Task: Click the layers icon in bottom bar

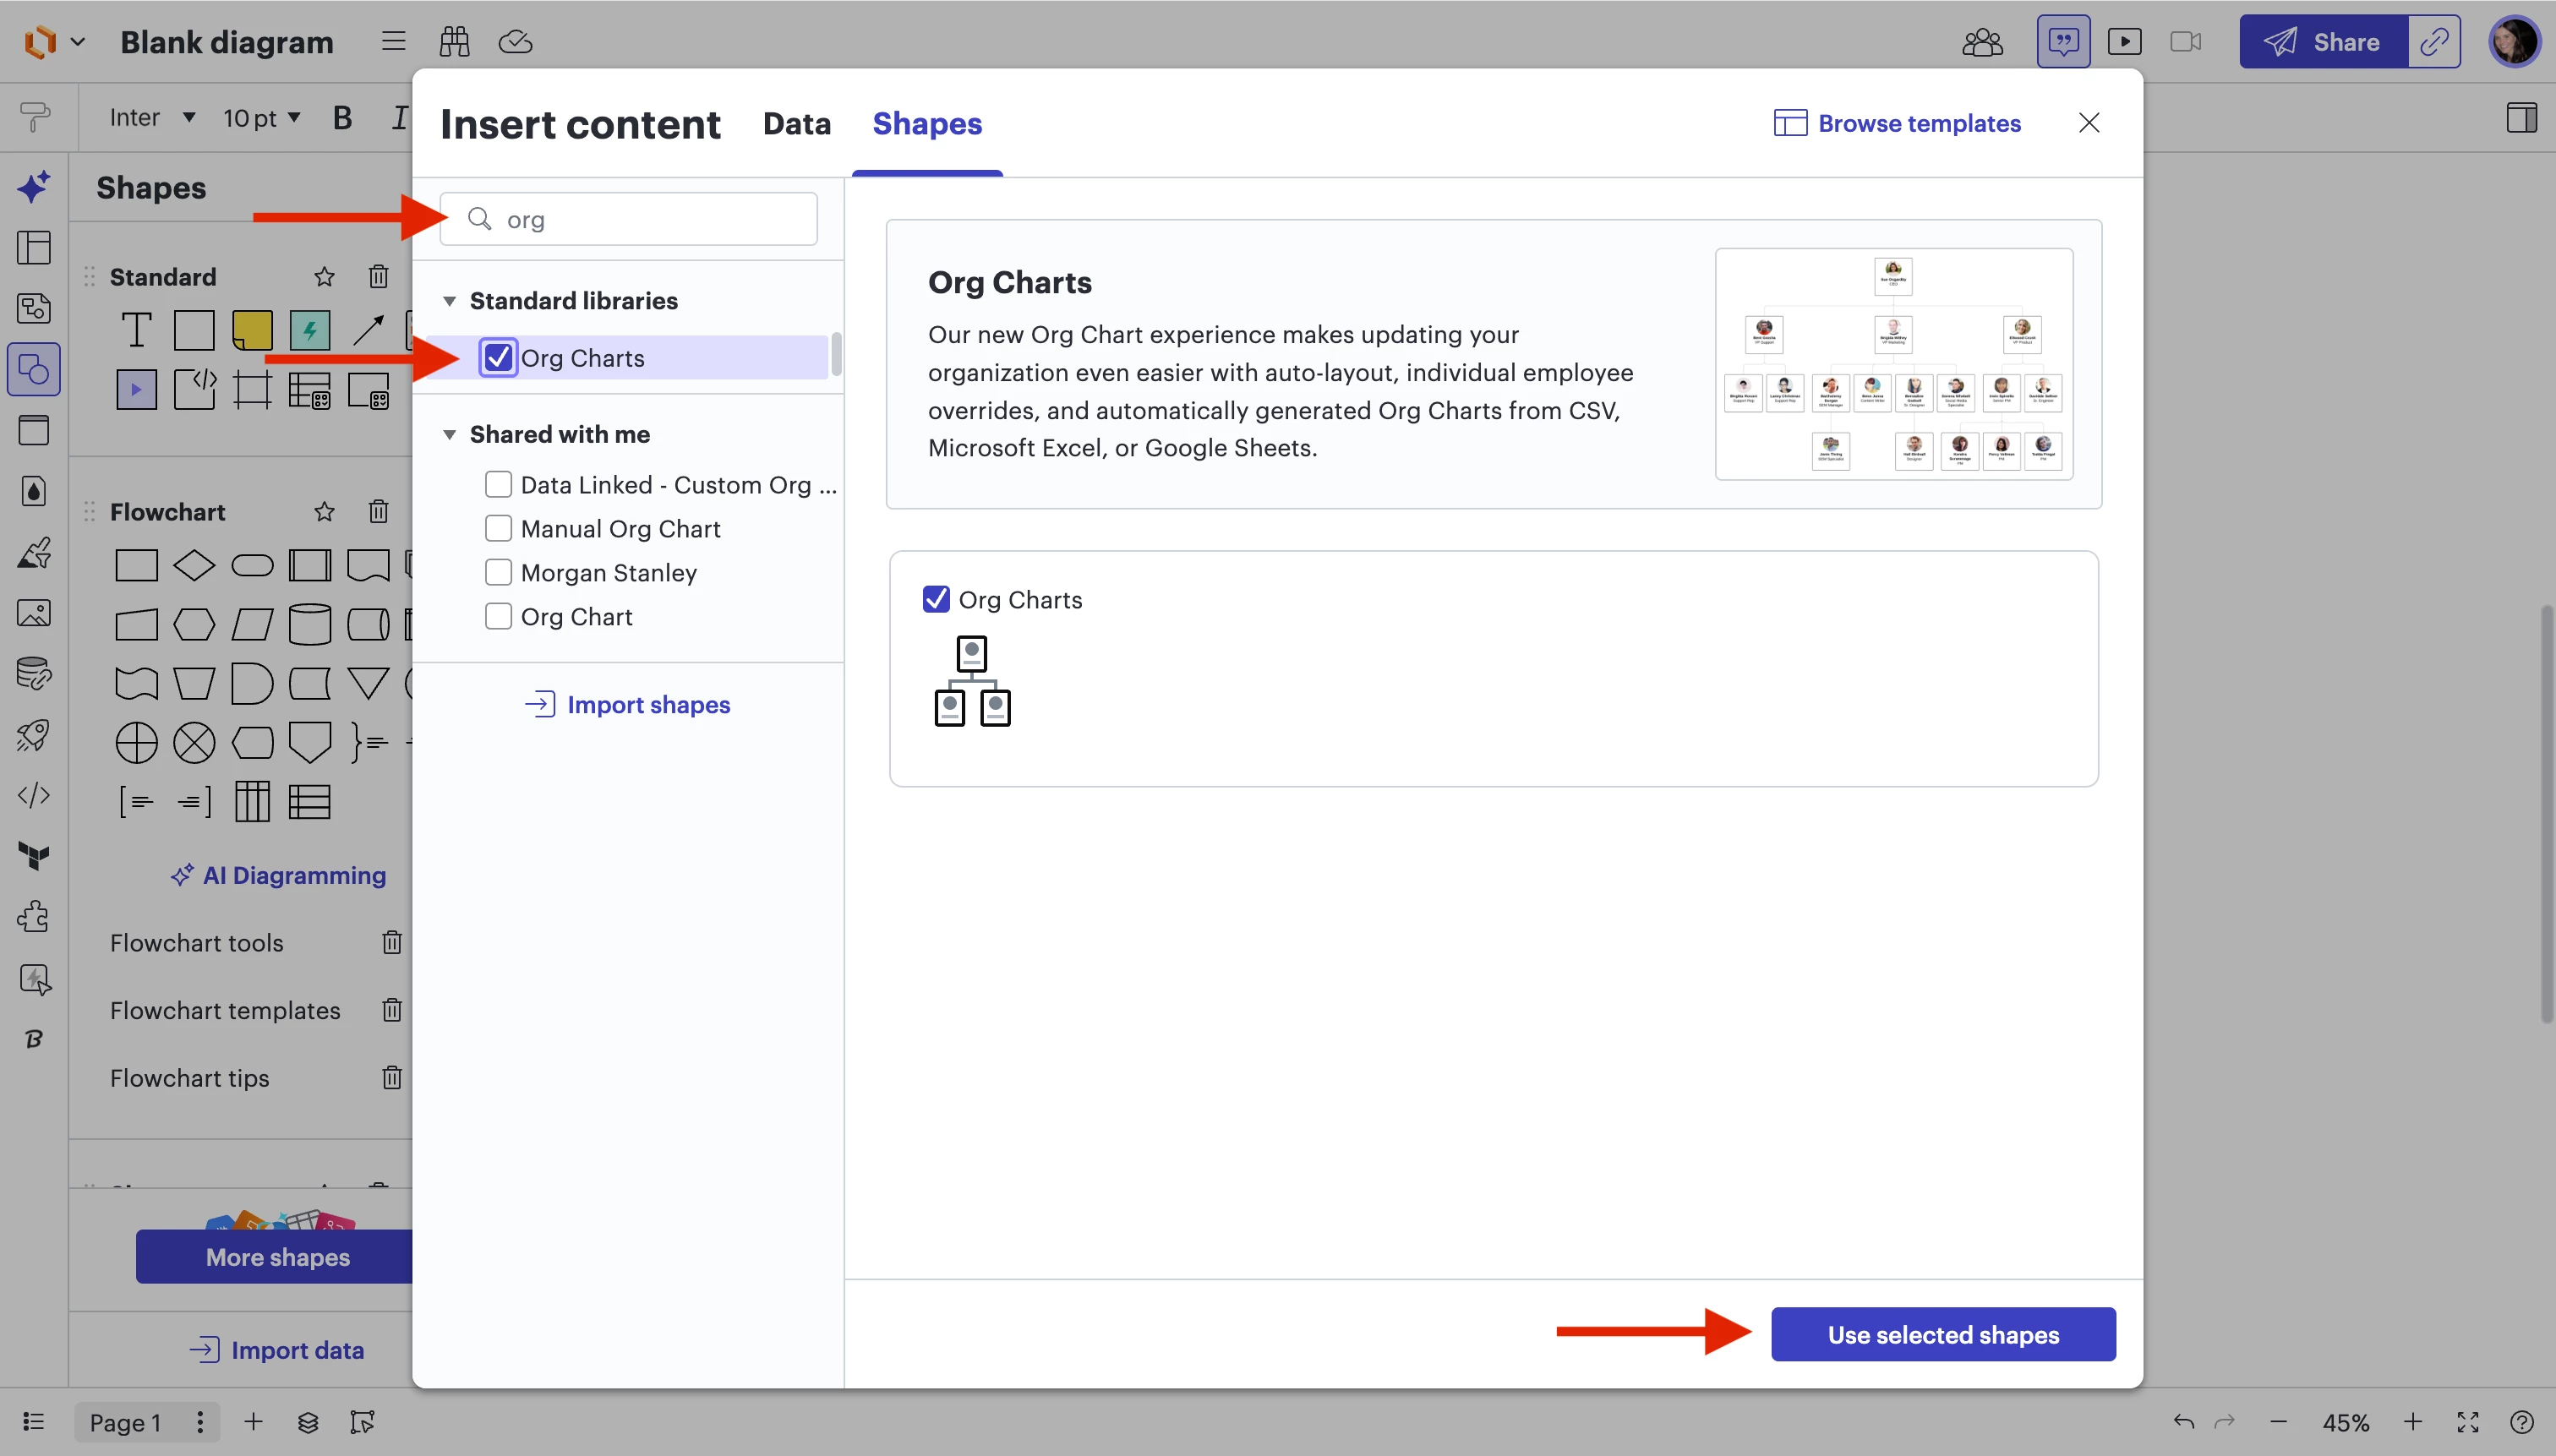Action: tap(308, 1422)
